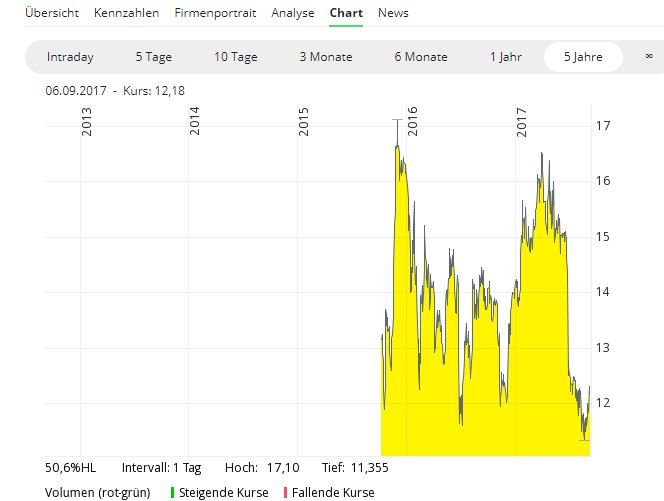Open the News tab

[x=393, y=13]
